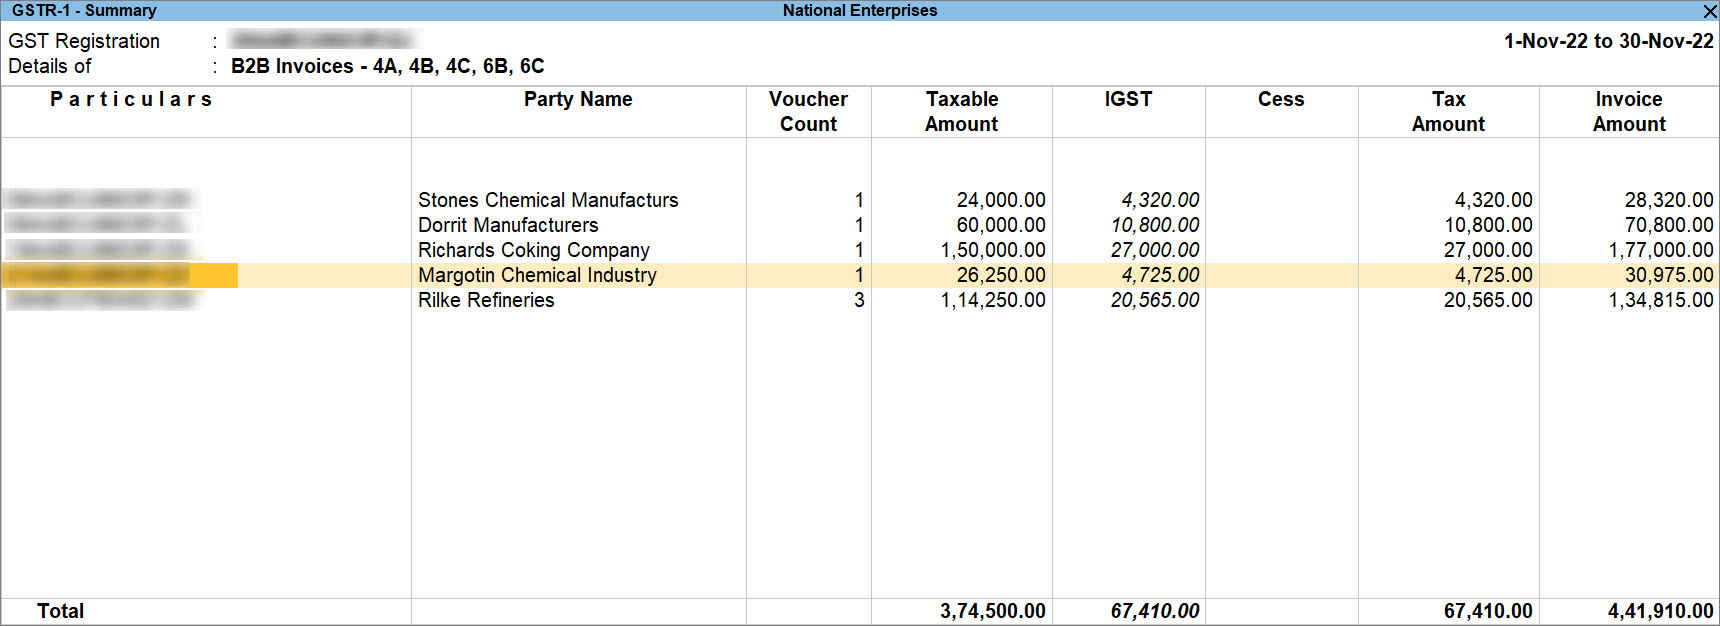
Task: Click tax amount 20,565.00 for Rilke Refineries
Action: [1488, 300]
